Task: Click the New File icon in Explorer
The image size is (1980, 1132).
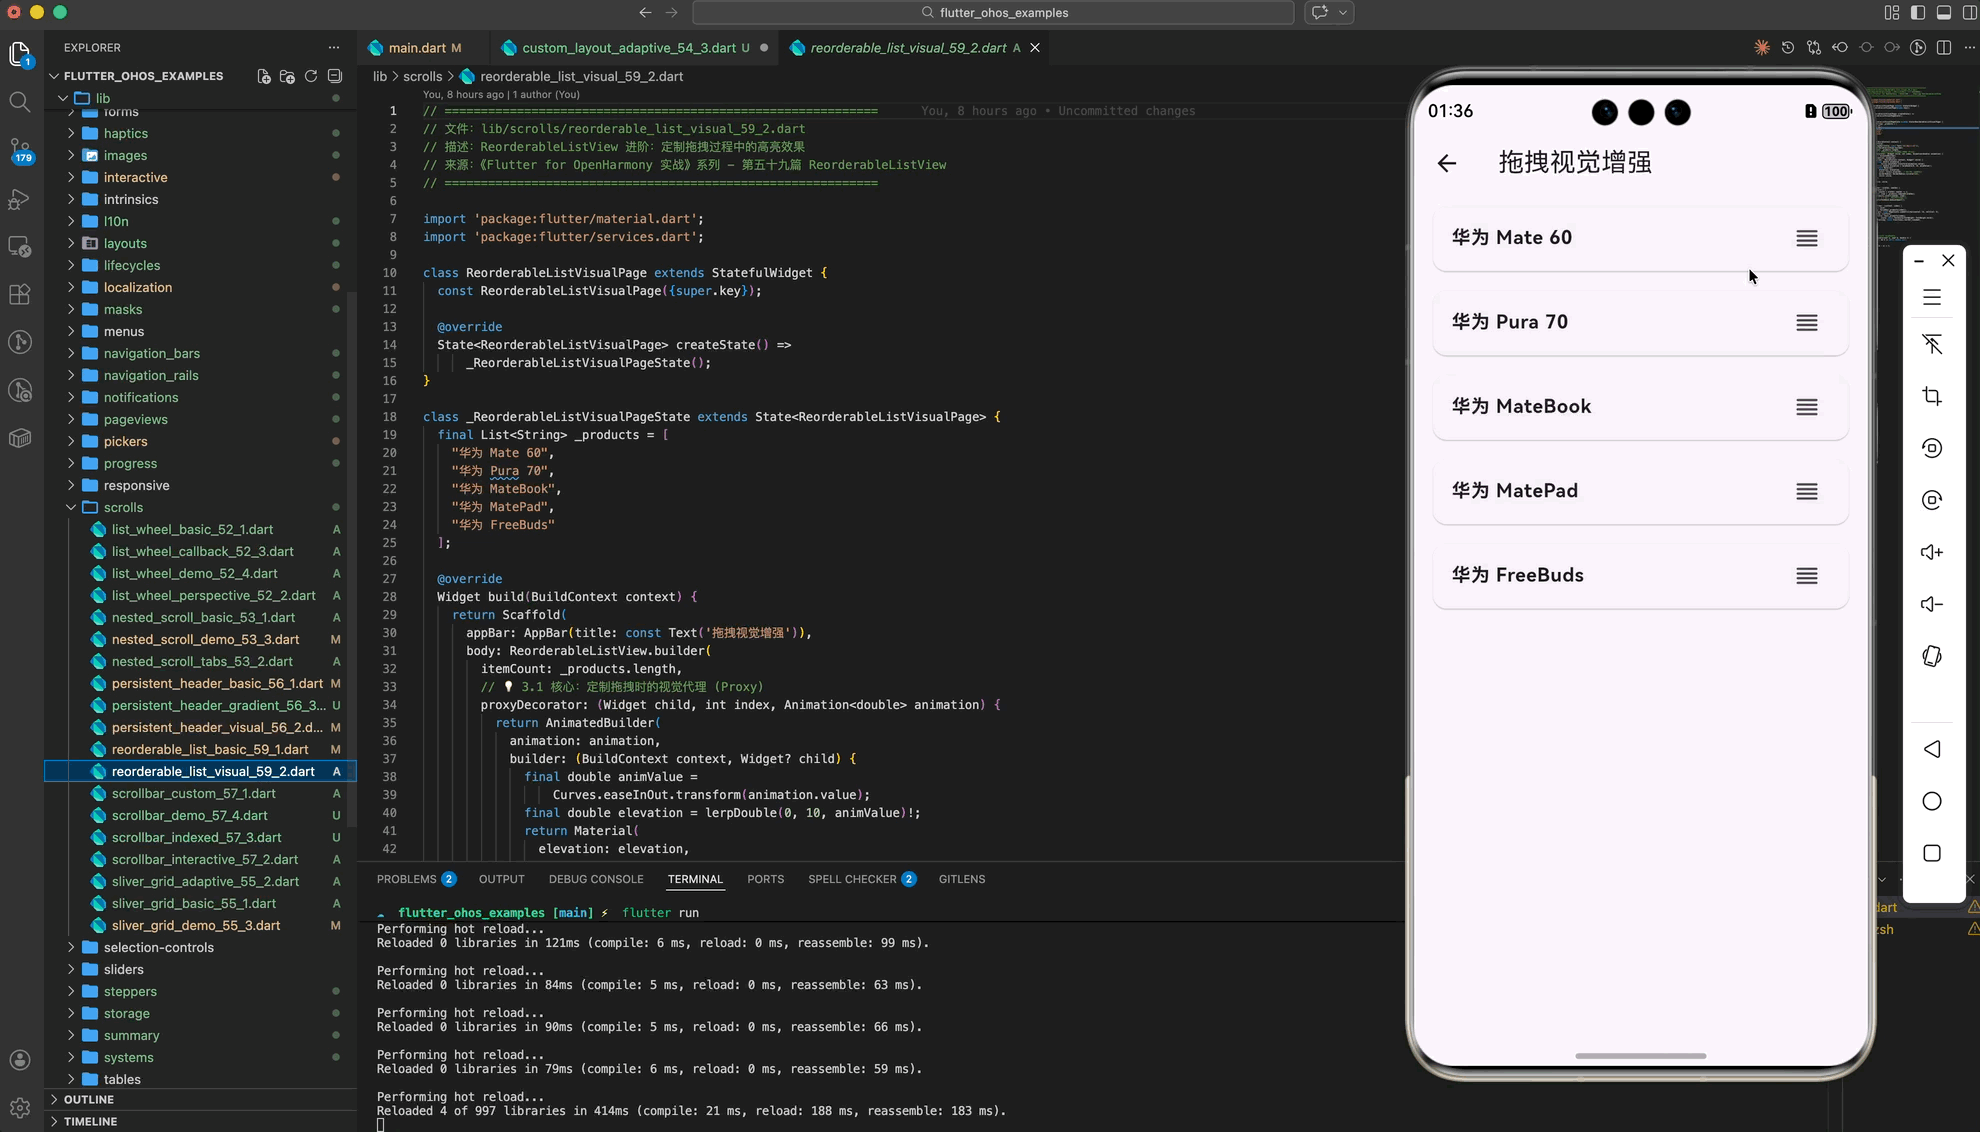Action: point(264,76)
